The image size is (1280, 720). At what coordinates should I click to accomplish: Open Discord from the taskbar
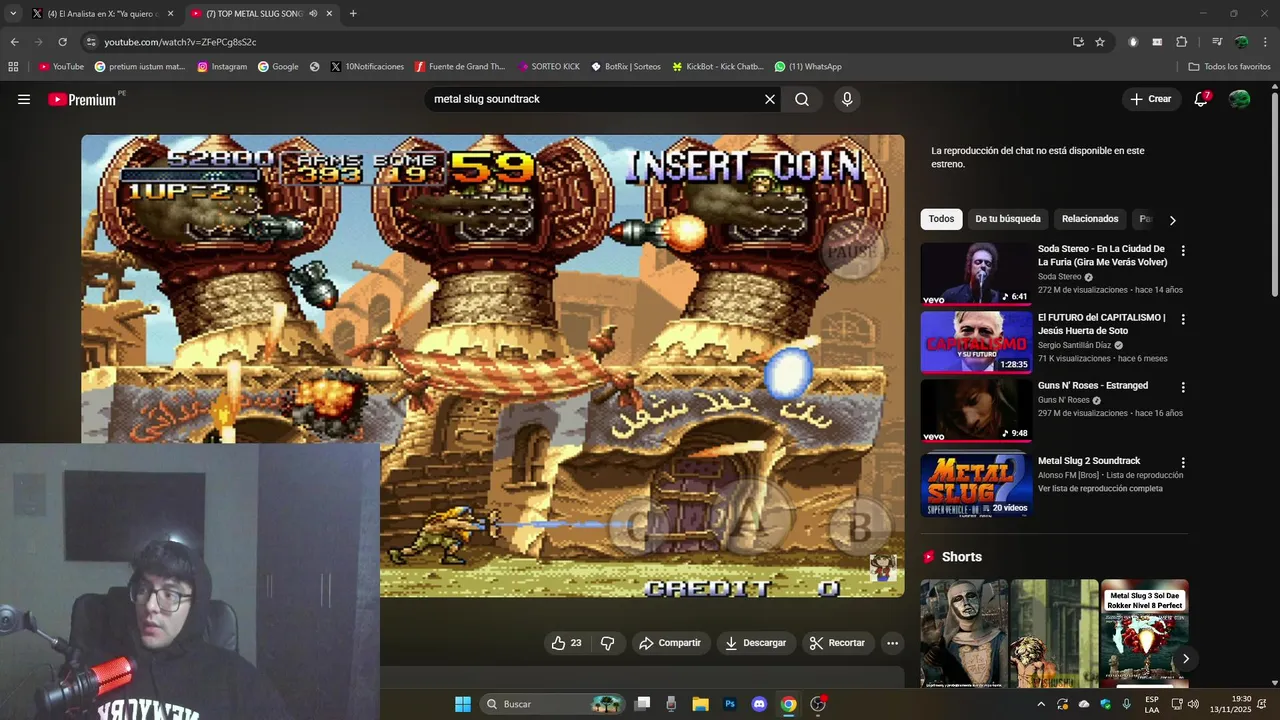click(759, 704)
